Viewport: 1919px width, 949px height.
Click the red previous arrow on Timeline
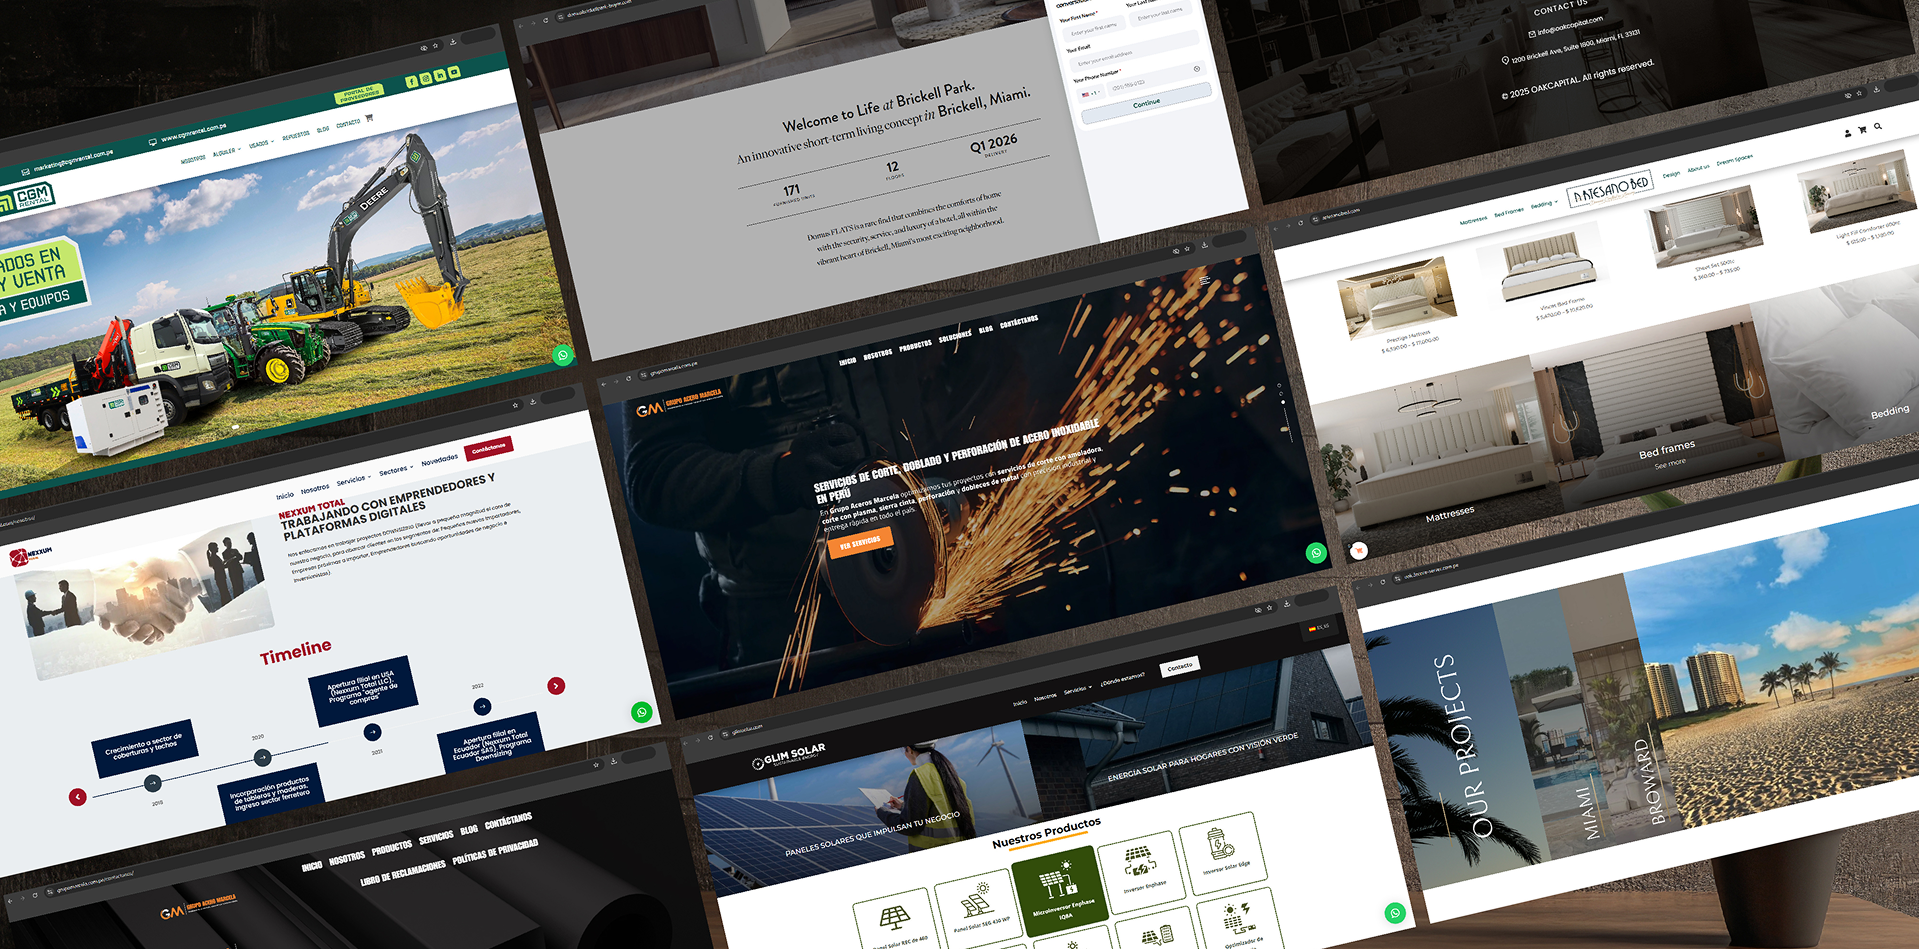pyautogui.click(x=78, y=796)
